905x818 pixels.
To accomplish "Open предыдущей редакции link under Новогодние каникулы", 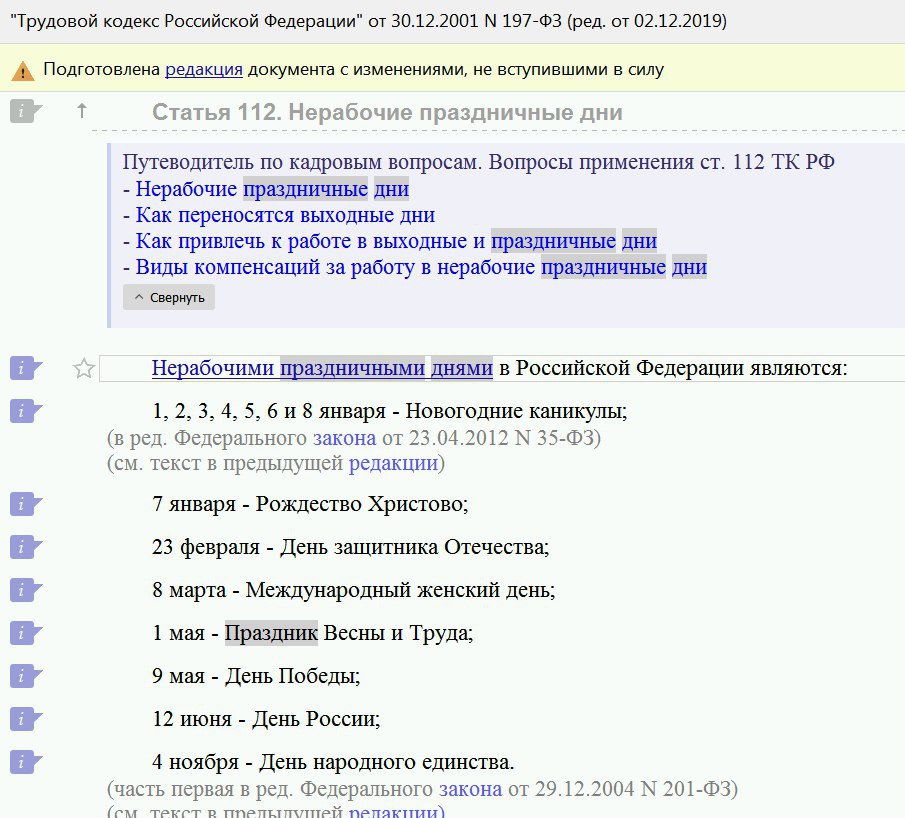I will (x=393, y=464).
